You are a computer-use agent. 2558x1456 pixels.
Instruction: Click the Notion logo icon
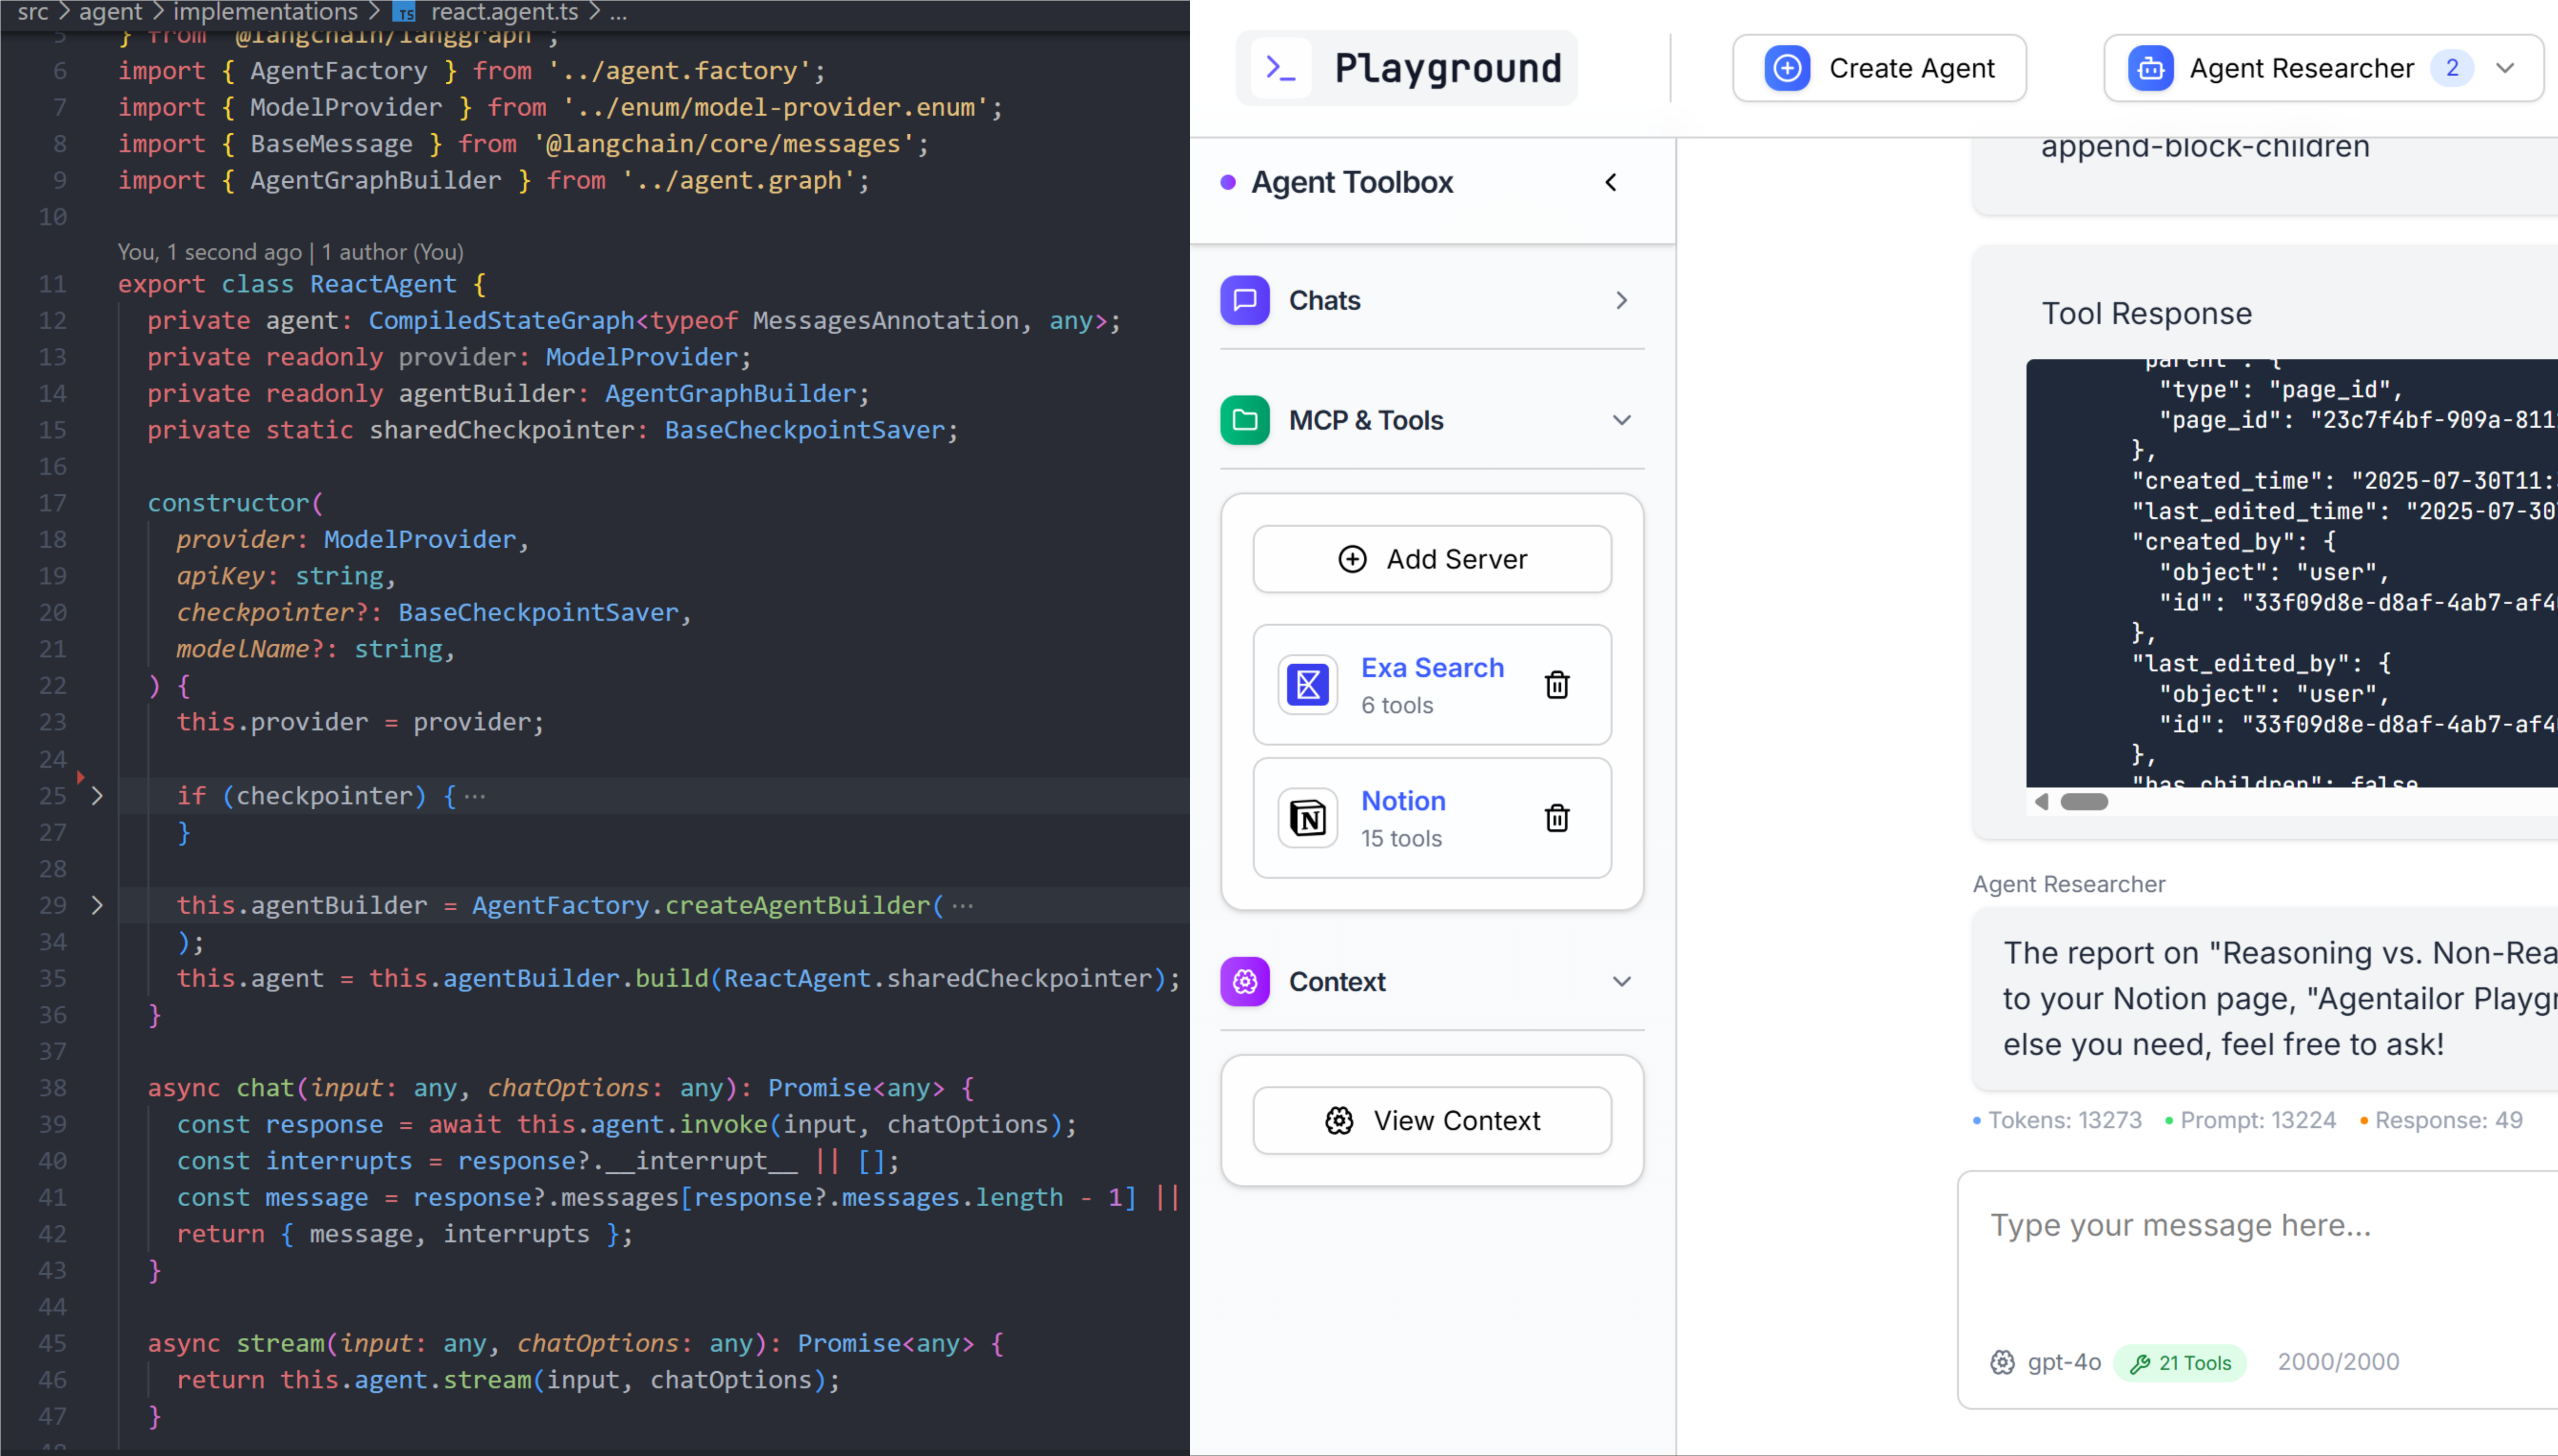(x=1307, y=818)
